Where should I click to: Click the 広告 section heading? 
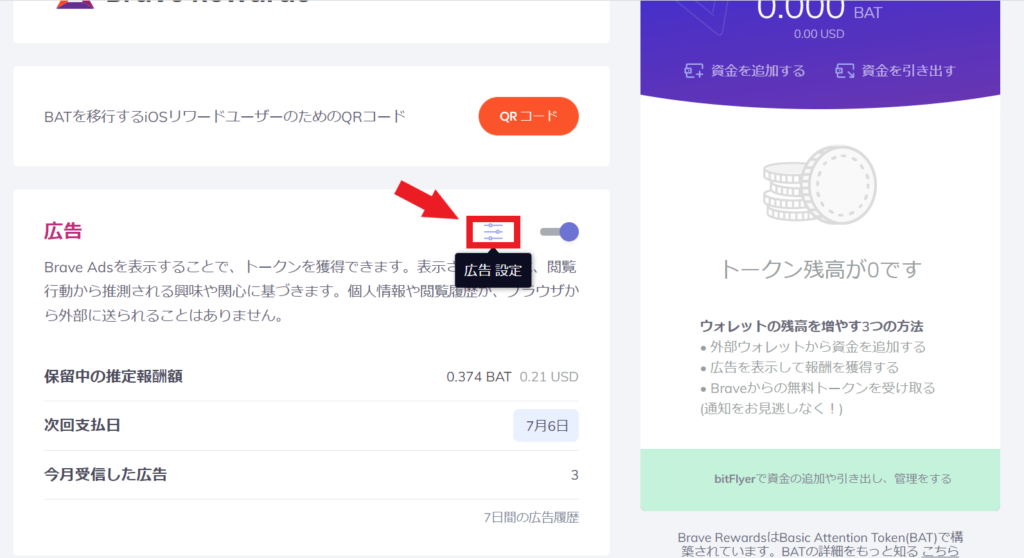coord(63,231)
